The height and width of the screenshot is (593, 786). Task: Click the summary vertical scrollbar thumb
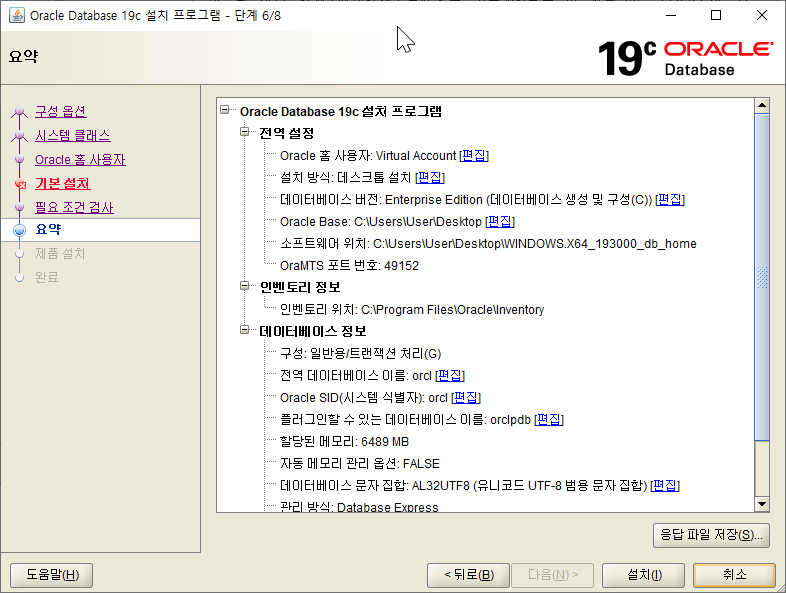pyautogui.click(x=762, y=277)
